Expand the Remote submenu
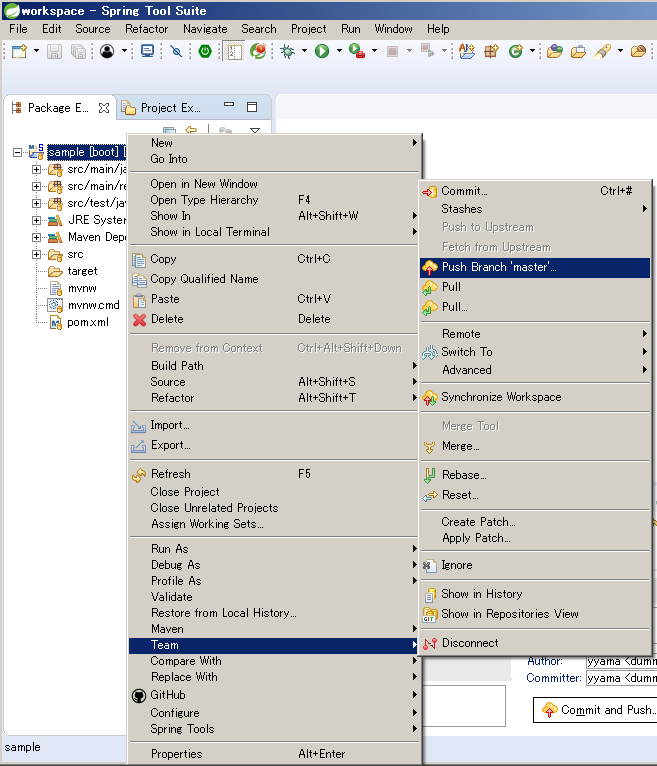Image resolution: width=657 pixels, height=766 pixels. point(535,334)
